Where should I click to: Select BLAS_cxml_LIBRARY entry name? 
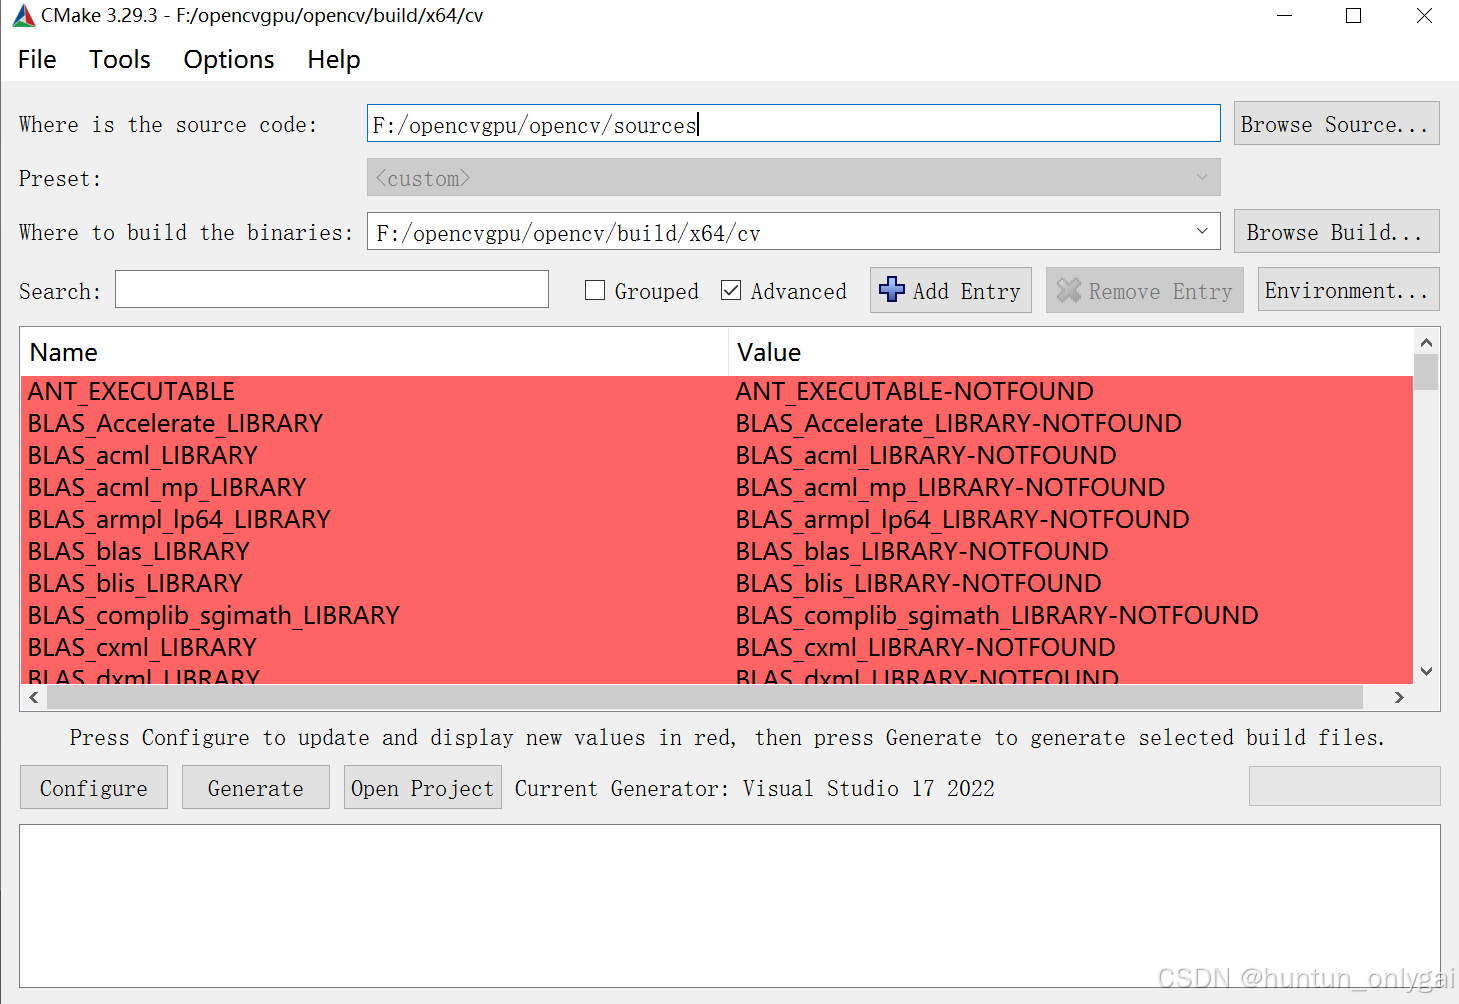click(x=142, y=647)
